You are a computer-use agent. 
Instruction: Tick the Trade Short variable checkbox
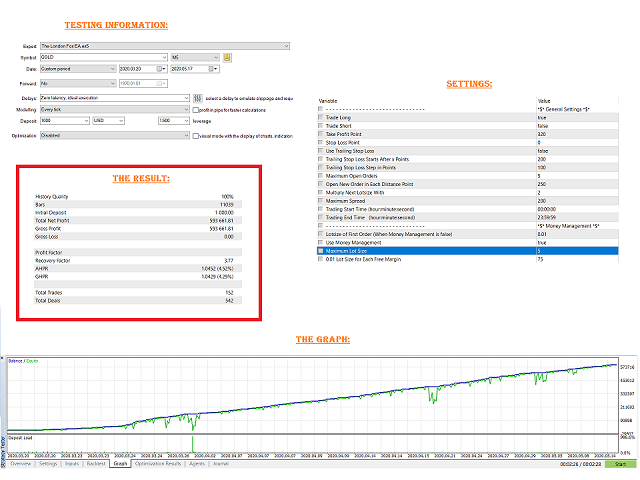320,126
